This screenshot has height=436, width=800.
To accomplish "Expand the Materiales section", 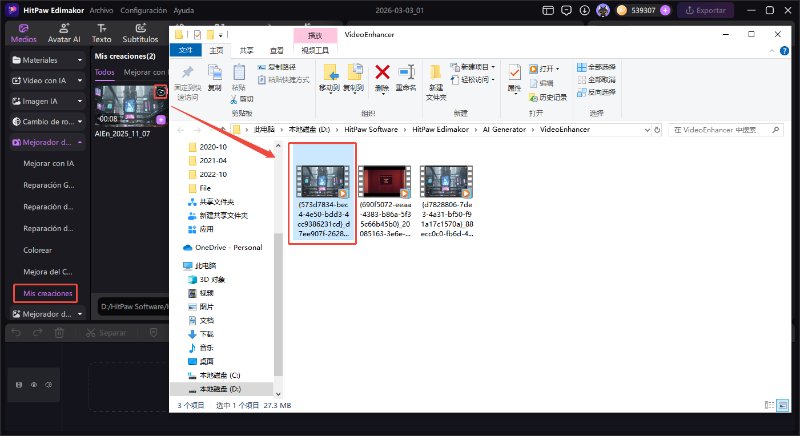I will point(46,60).
